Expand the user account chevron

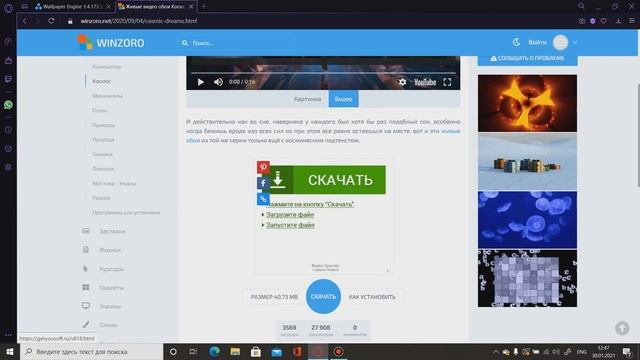pyautogui.click(x=575, y=42)
